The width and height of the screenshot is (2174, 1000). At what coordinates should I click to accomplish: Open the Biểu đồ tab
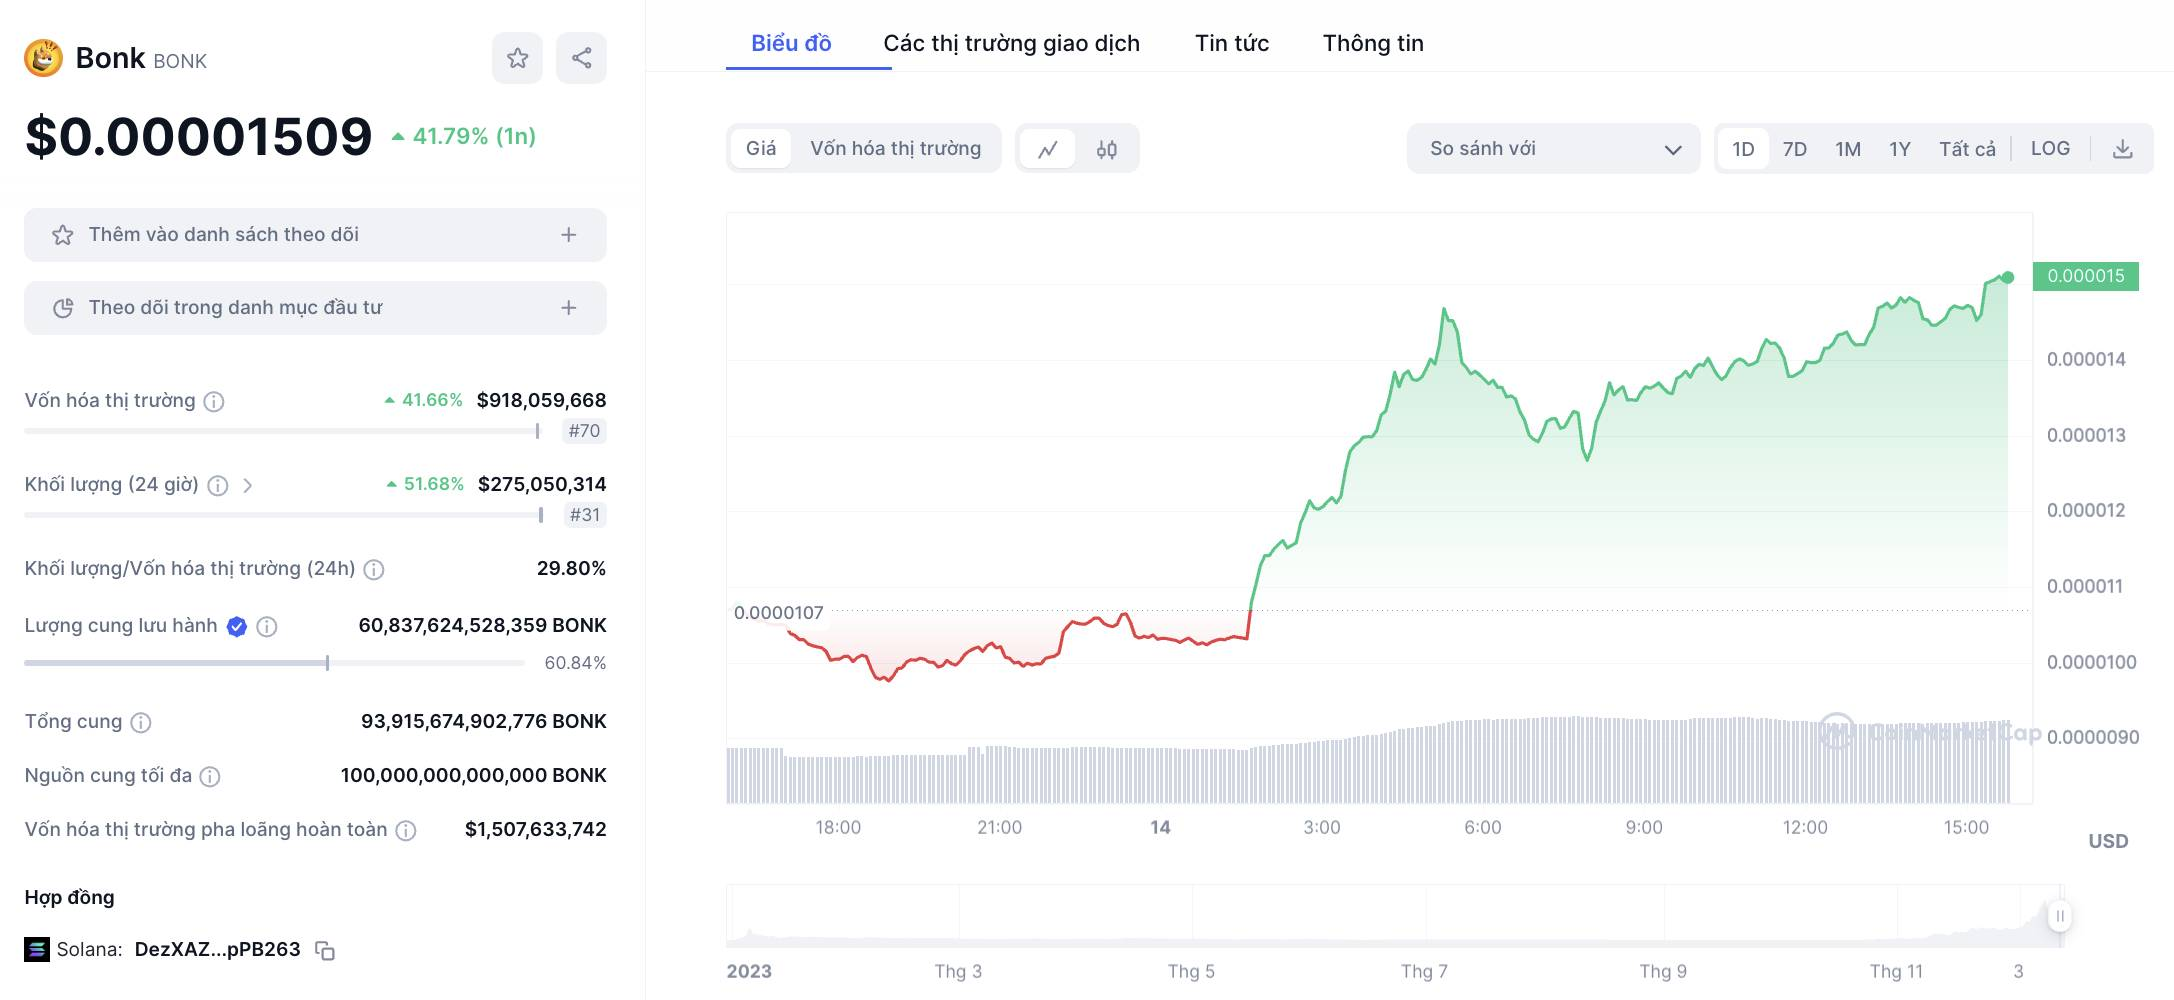coord(791,43)
